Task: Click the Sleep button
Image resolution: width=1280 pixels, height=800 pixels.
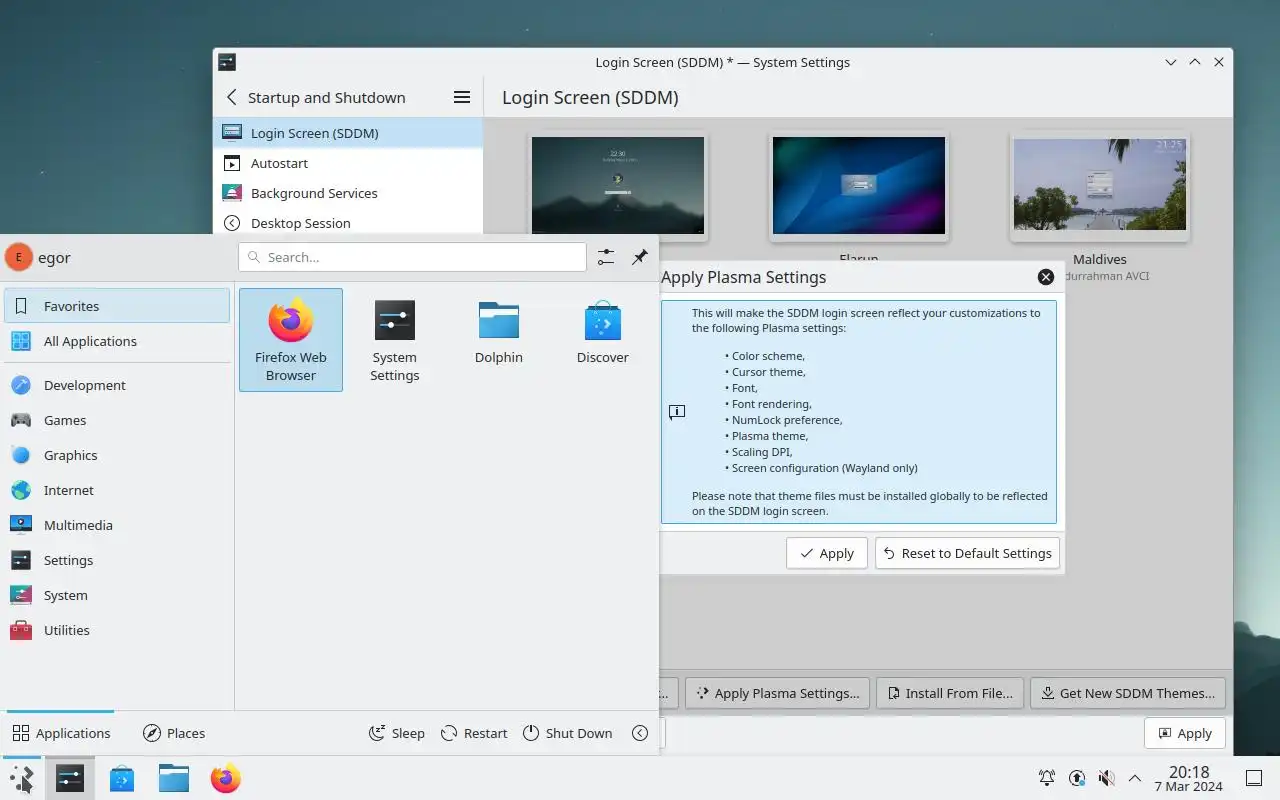Action: click(x=397, y=733)
